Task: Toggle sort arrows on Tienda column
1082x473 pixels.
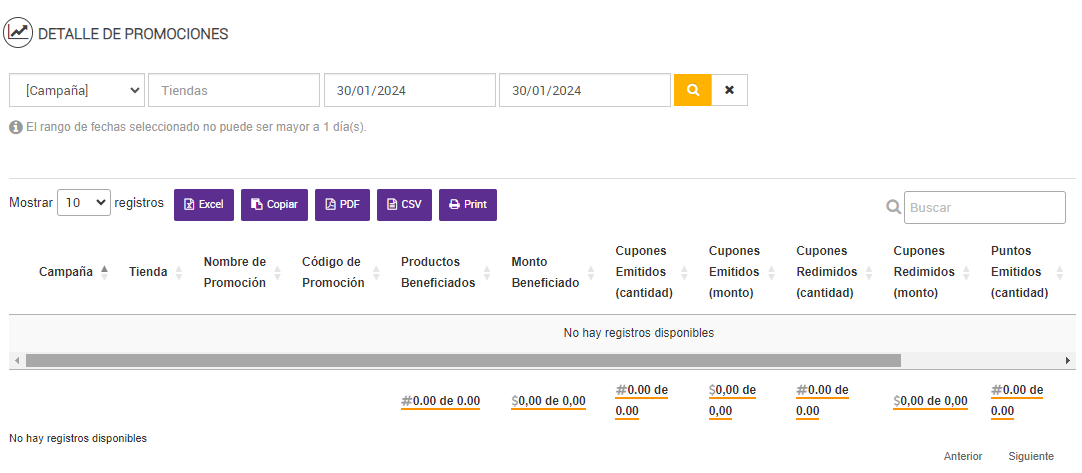Action: point(179,273)
